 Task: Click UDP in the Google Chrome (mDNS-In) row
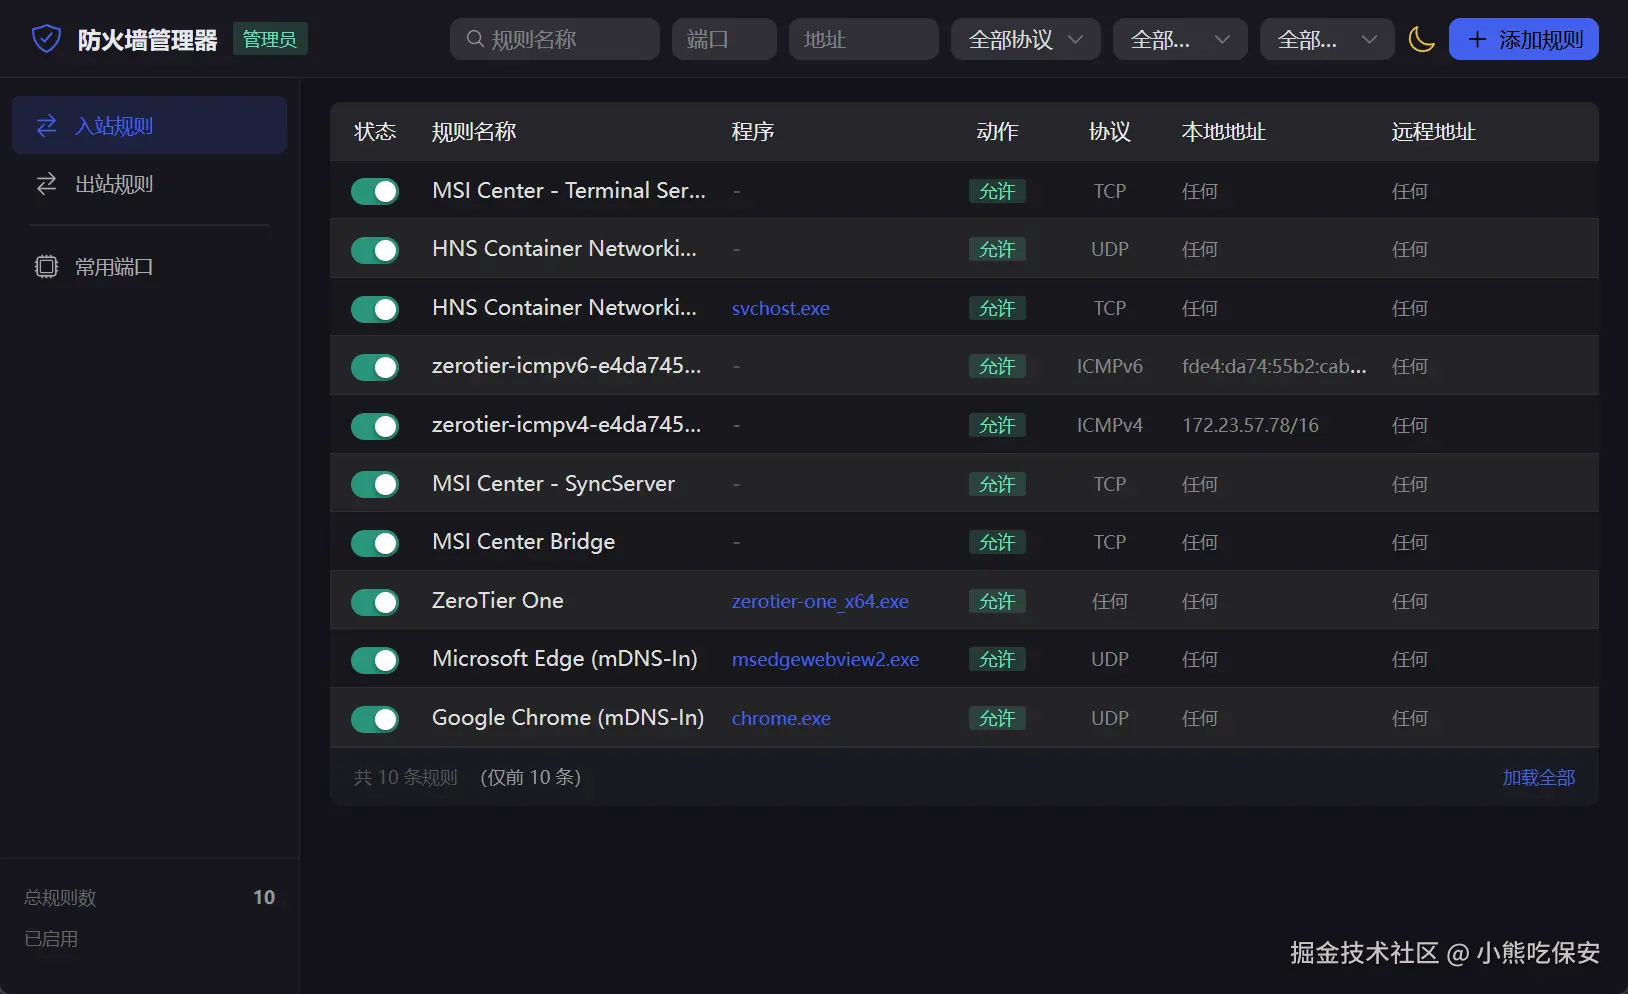tap(1110, 718)
